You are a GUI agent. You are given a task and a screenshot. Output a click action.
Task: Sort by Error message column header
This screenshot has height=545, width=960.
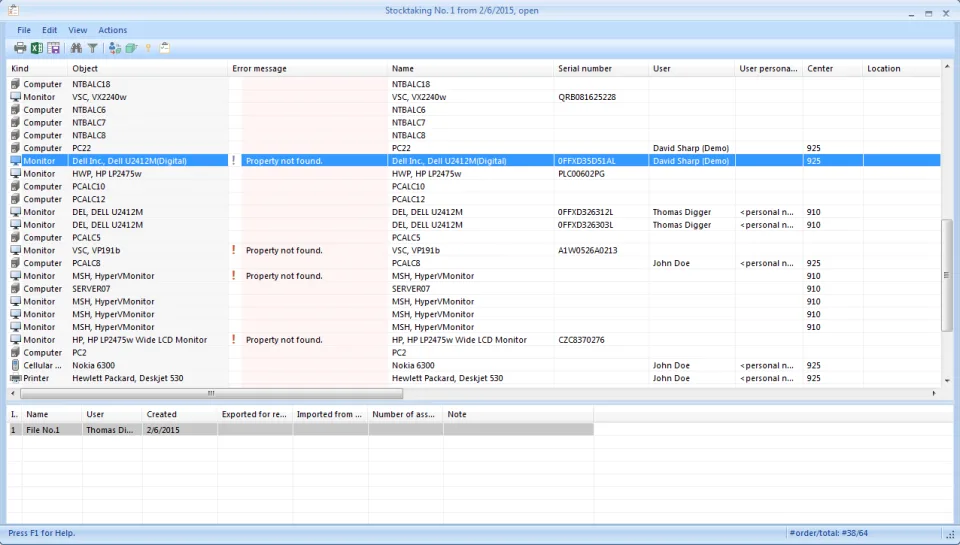pos(307,69)
